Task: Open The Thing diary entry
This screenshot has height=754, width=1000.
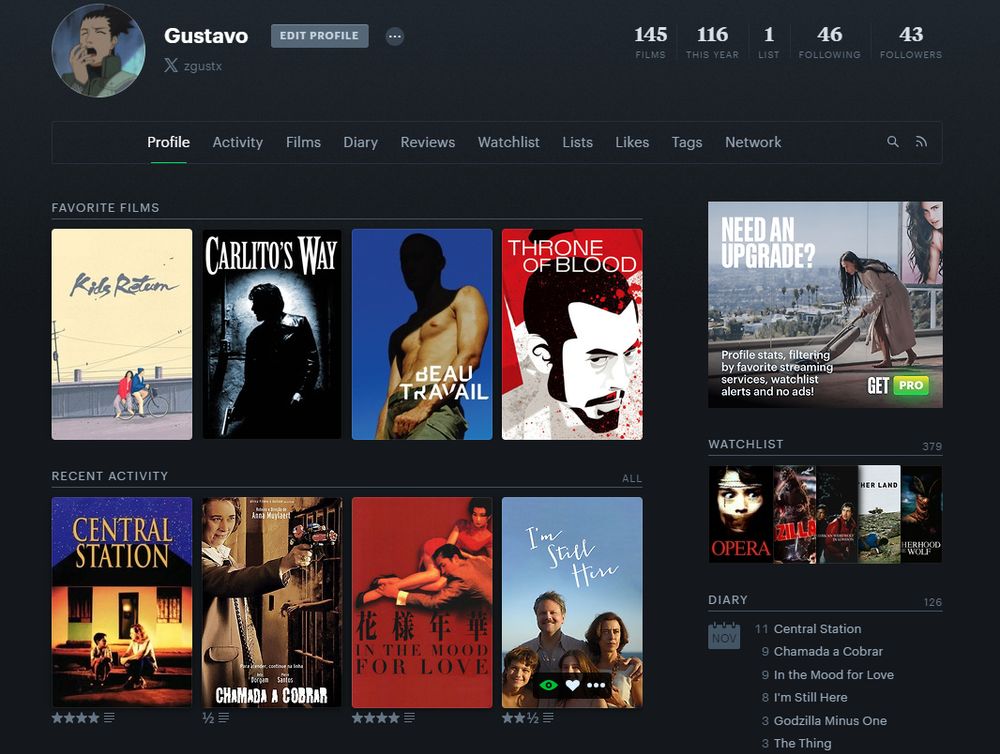Action: 802,743
